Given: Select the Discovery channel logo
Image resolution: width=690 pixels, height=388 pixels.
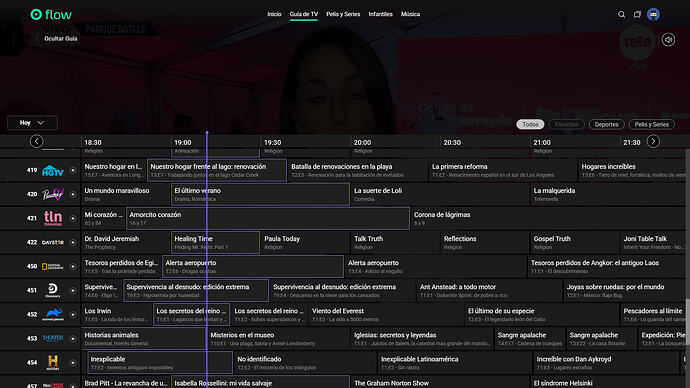Looking at the screenshot, I should tap(53, 290).
